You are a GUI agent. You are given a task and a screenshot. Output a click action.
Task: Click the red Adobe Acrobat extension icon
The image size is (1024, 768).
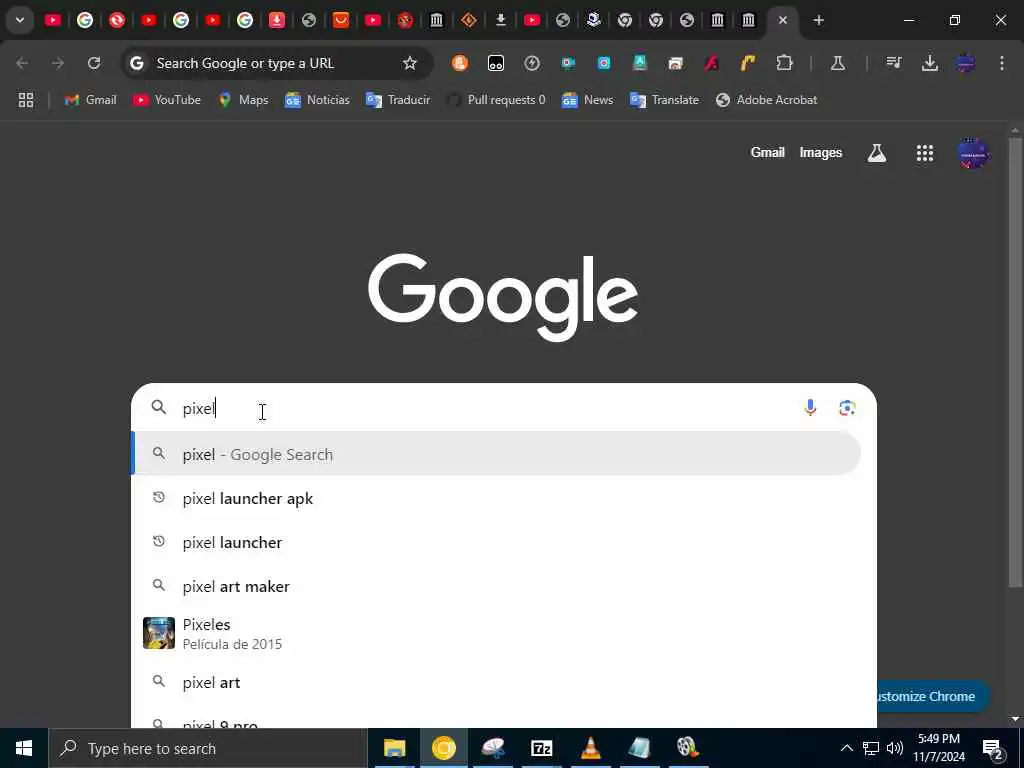pyautogui.click(x=712, y=63)
